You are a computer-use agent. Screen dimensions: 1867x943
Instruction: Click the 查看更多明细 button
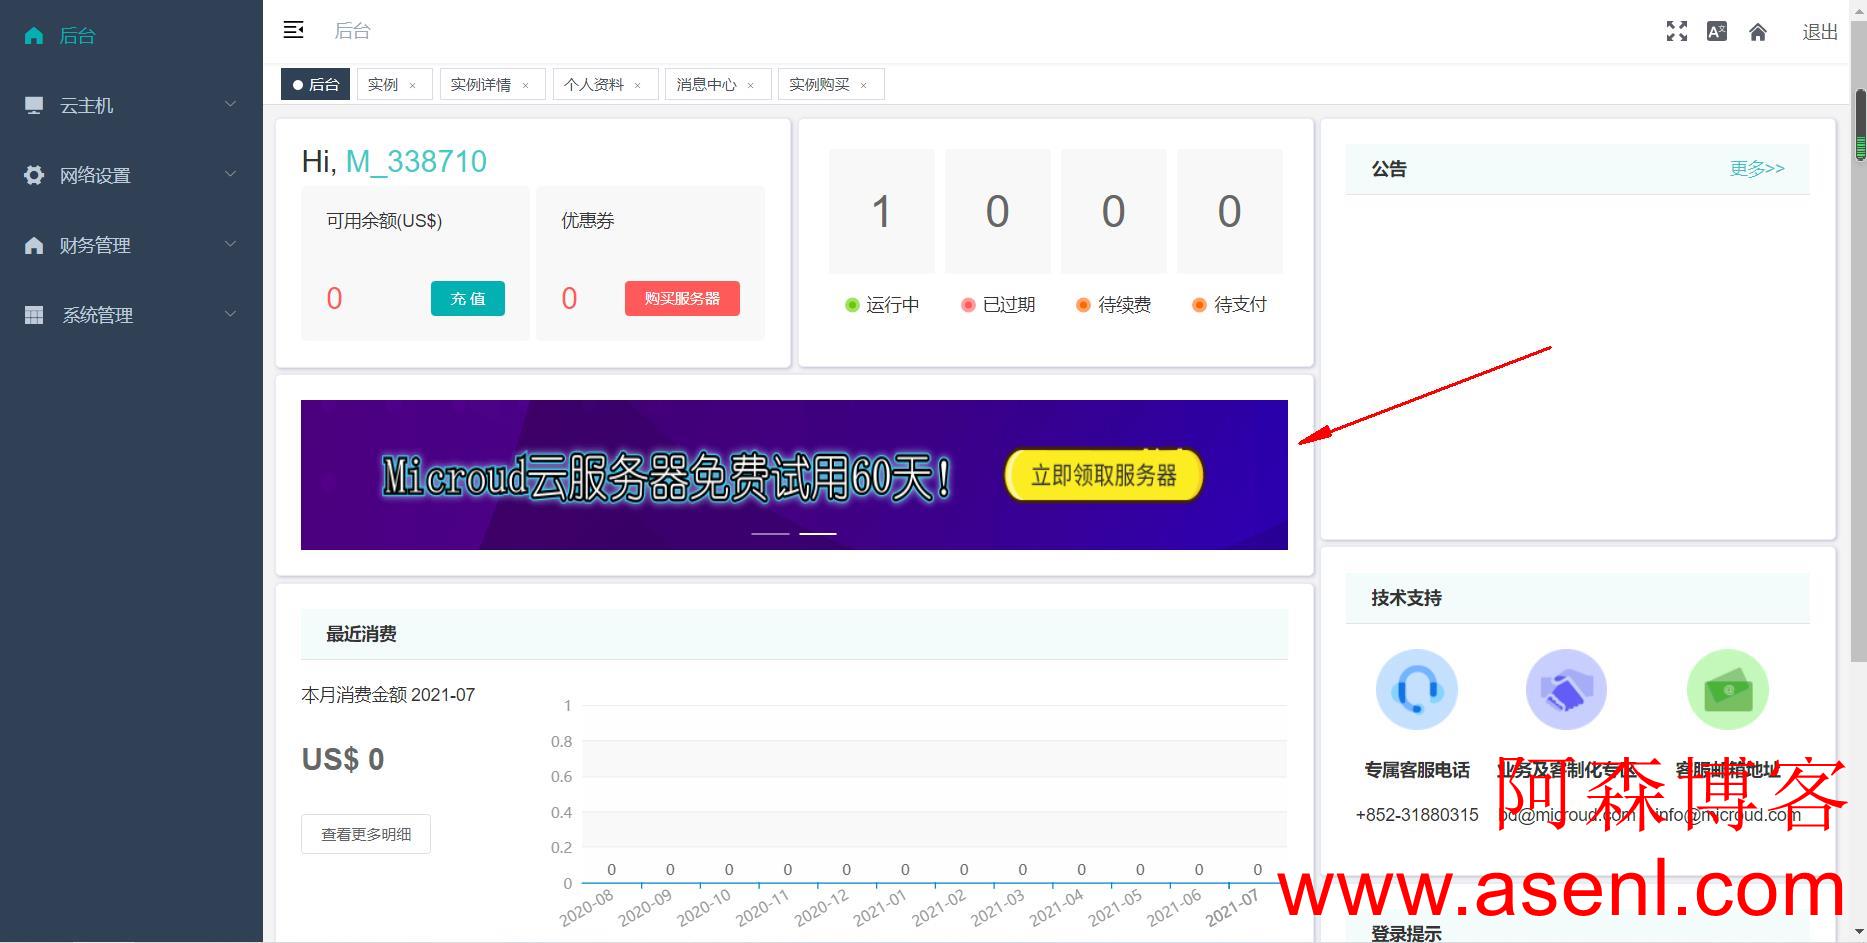click(366, 834)
